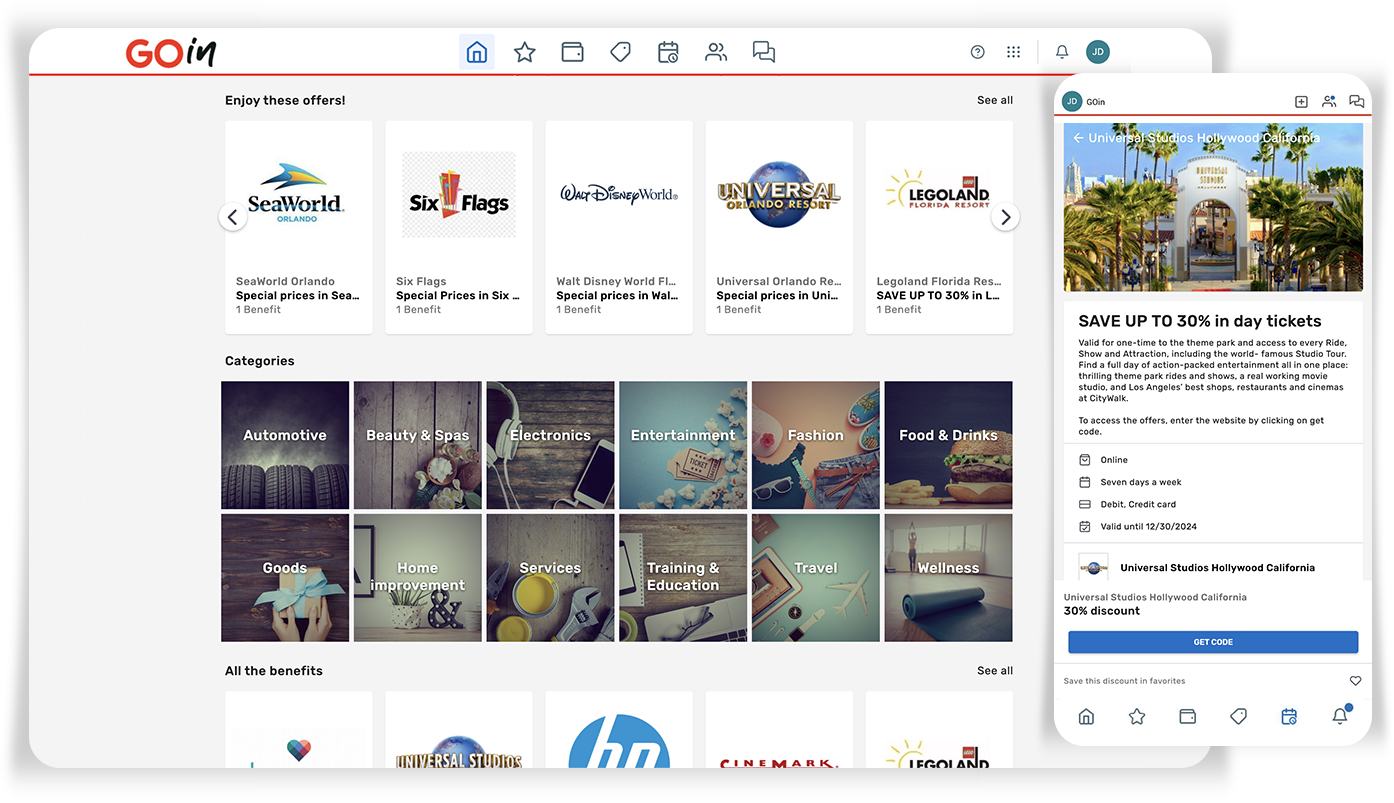Select the Training & Education category
This screenshot has width=1394, height=803.
point(683,578)
